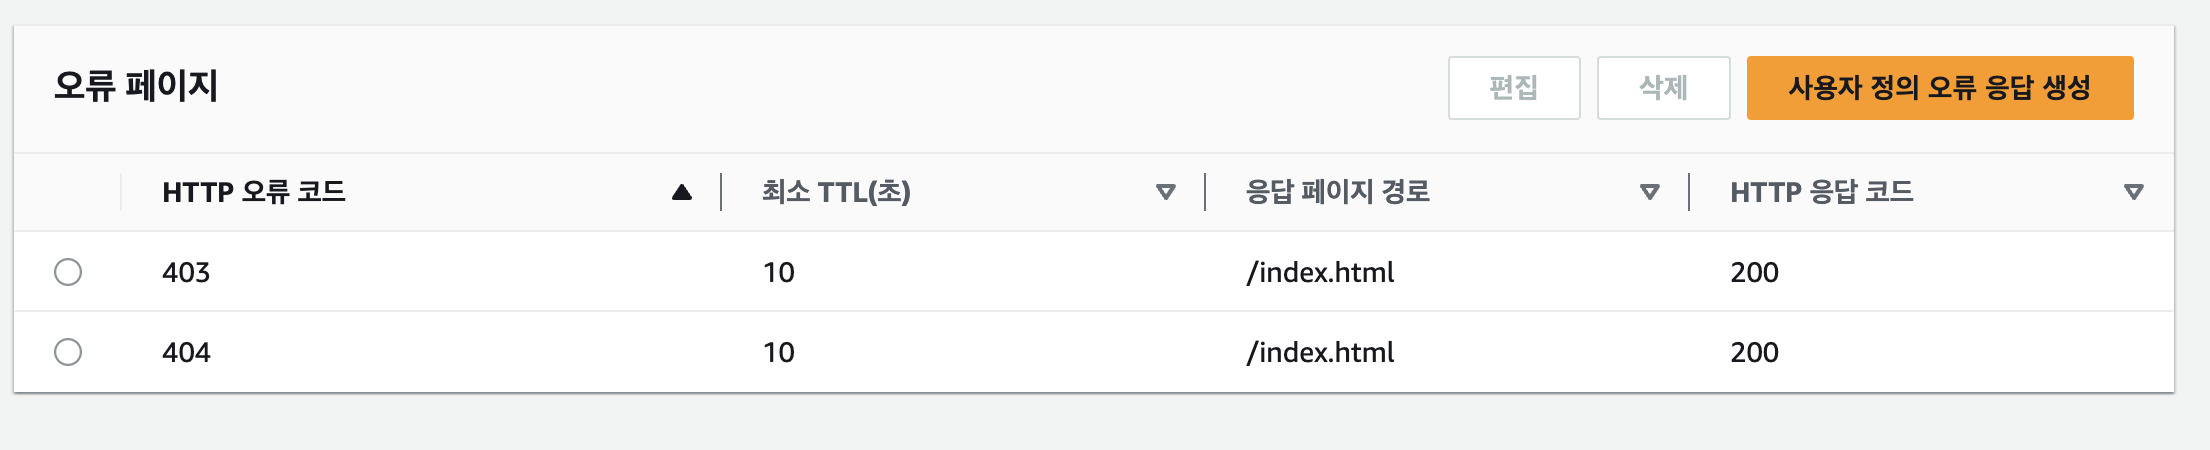The width and height of the screenshot is (2210, 450).
Task: Click the 403 error code cell
Action: [186, 272]
